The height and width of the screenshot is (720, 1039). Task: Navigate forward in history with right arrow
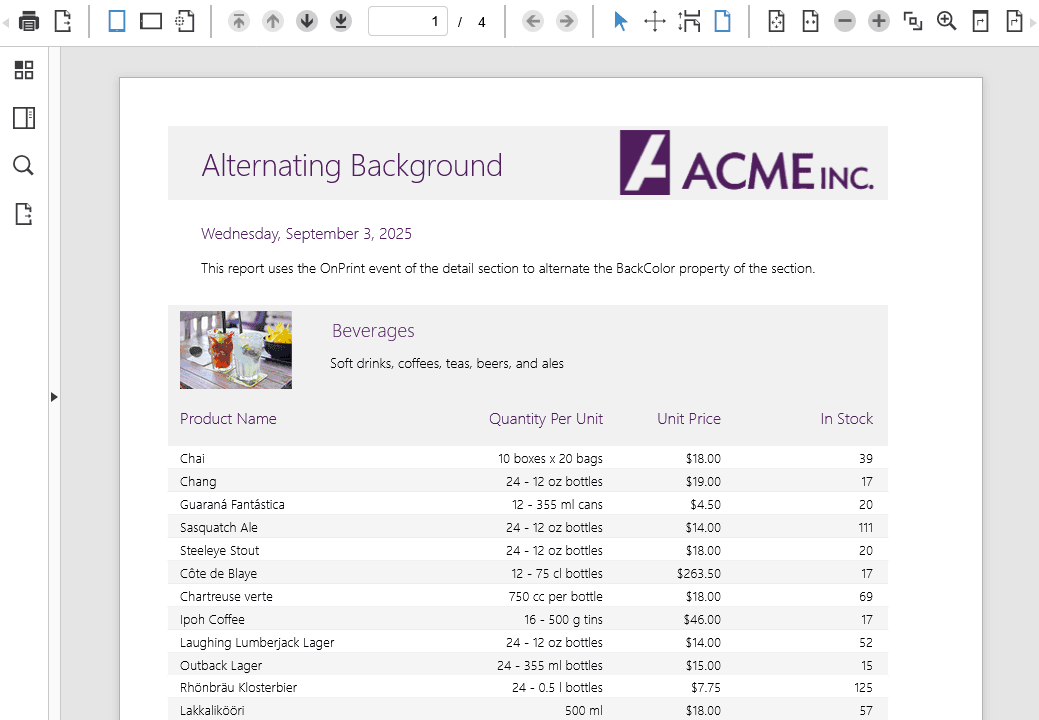tap(567, 21)
